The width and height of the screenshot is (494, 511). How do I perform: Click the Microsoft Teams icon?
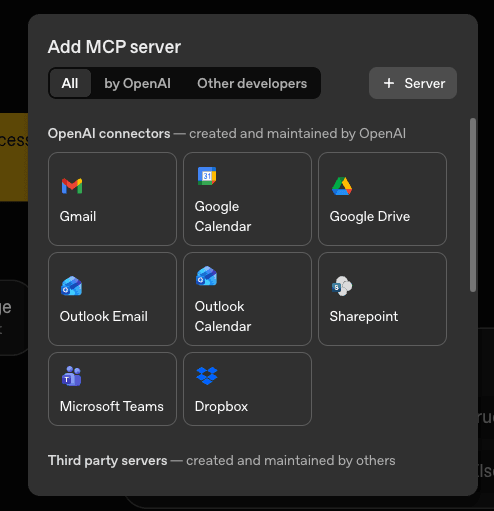[72, 376]
